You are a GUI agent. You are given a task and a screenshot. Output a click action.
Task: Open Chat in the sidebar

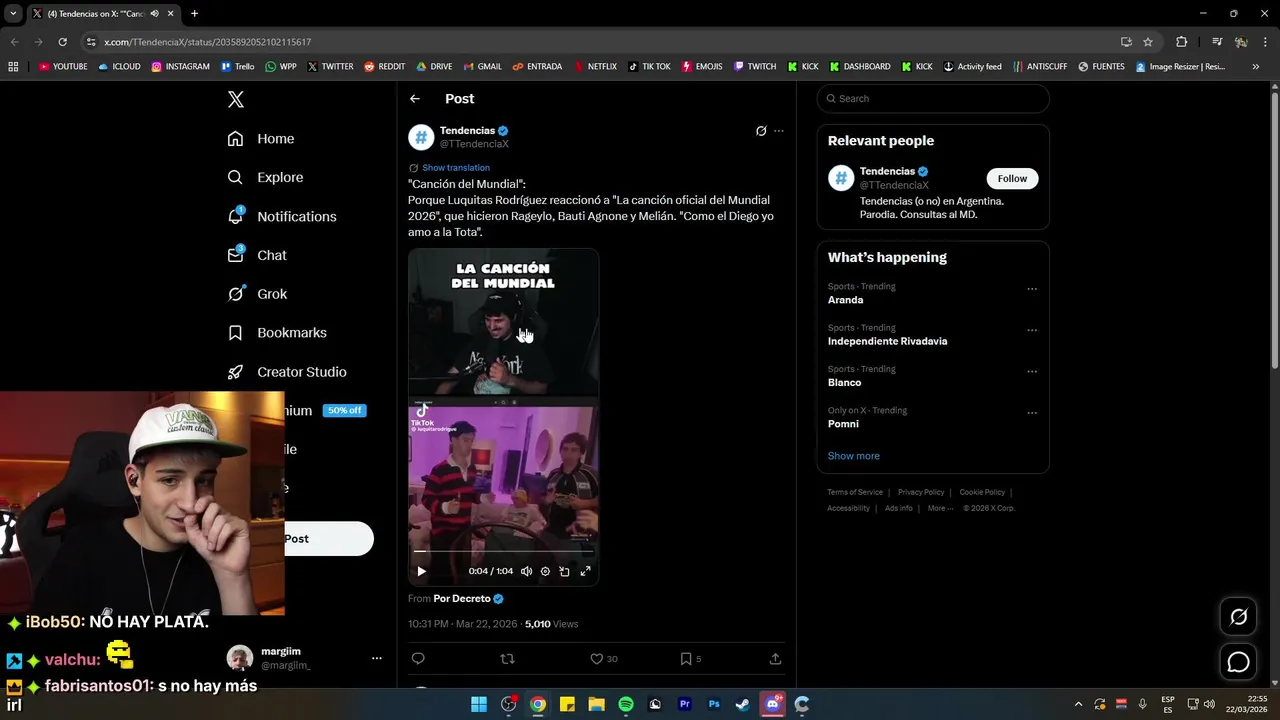point(257,255)
